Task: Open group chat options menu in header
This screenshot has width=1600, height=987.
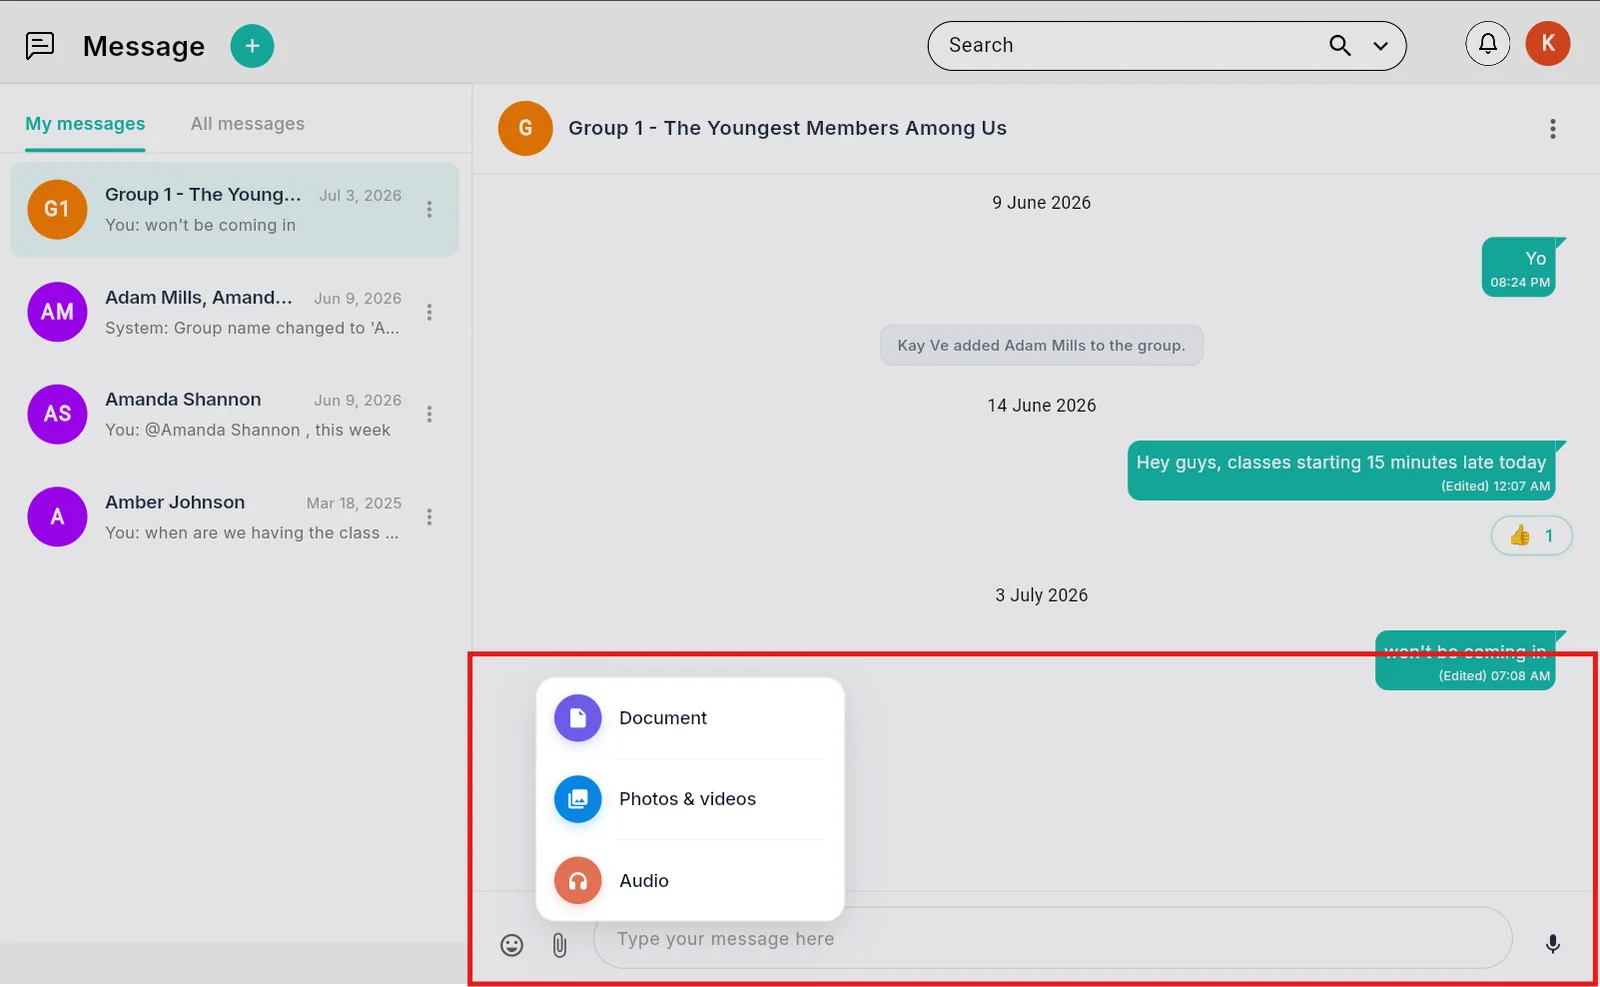Action: [1553, 129]
